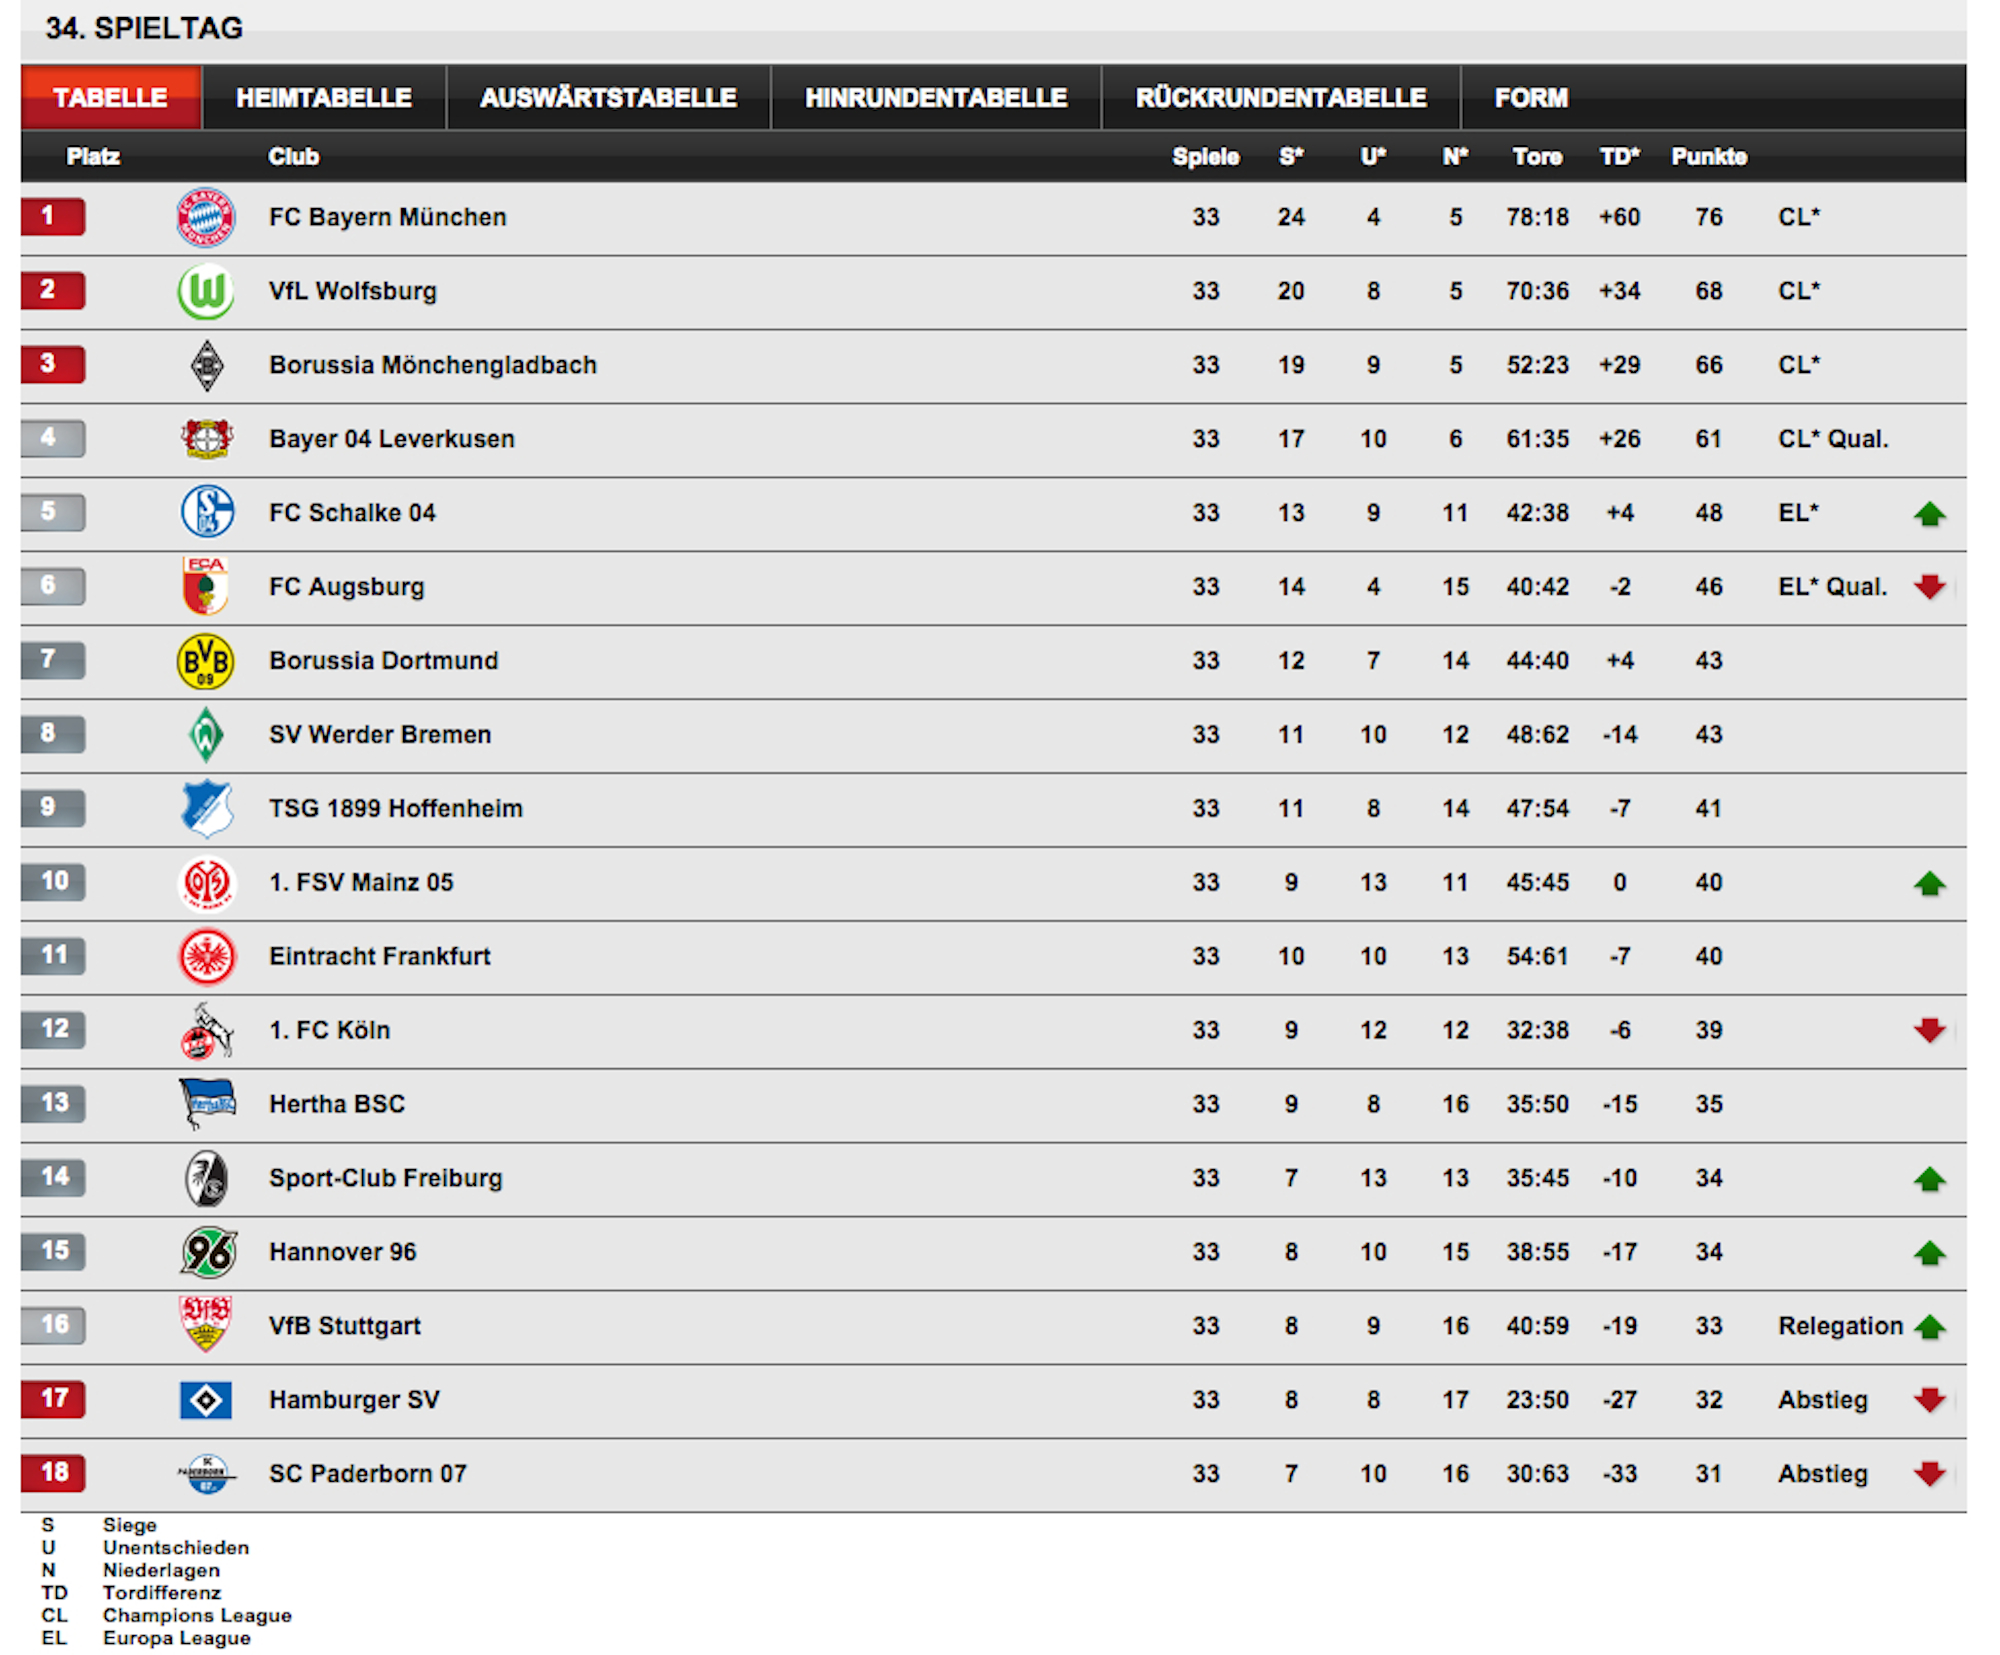Open the Form tab
2000x1655 pixels.
[1531, 97]
